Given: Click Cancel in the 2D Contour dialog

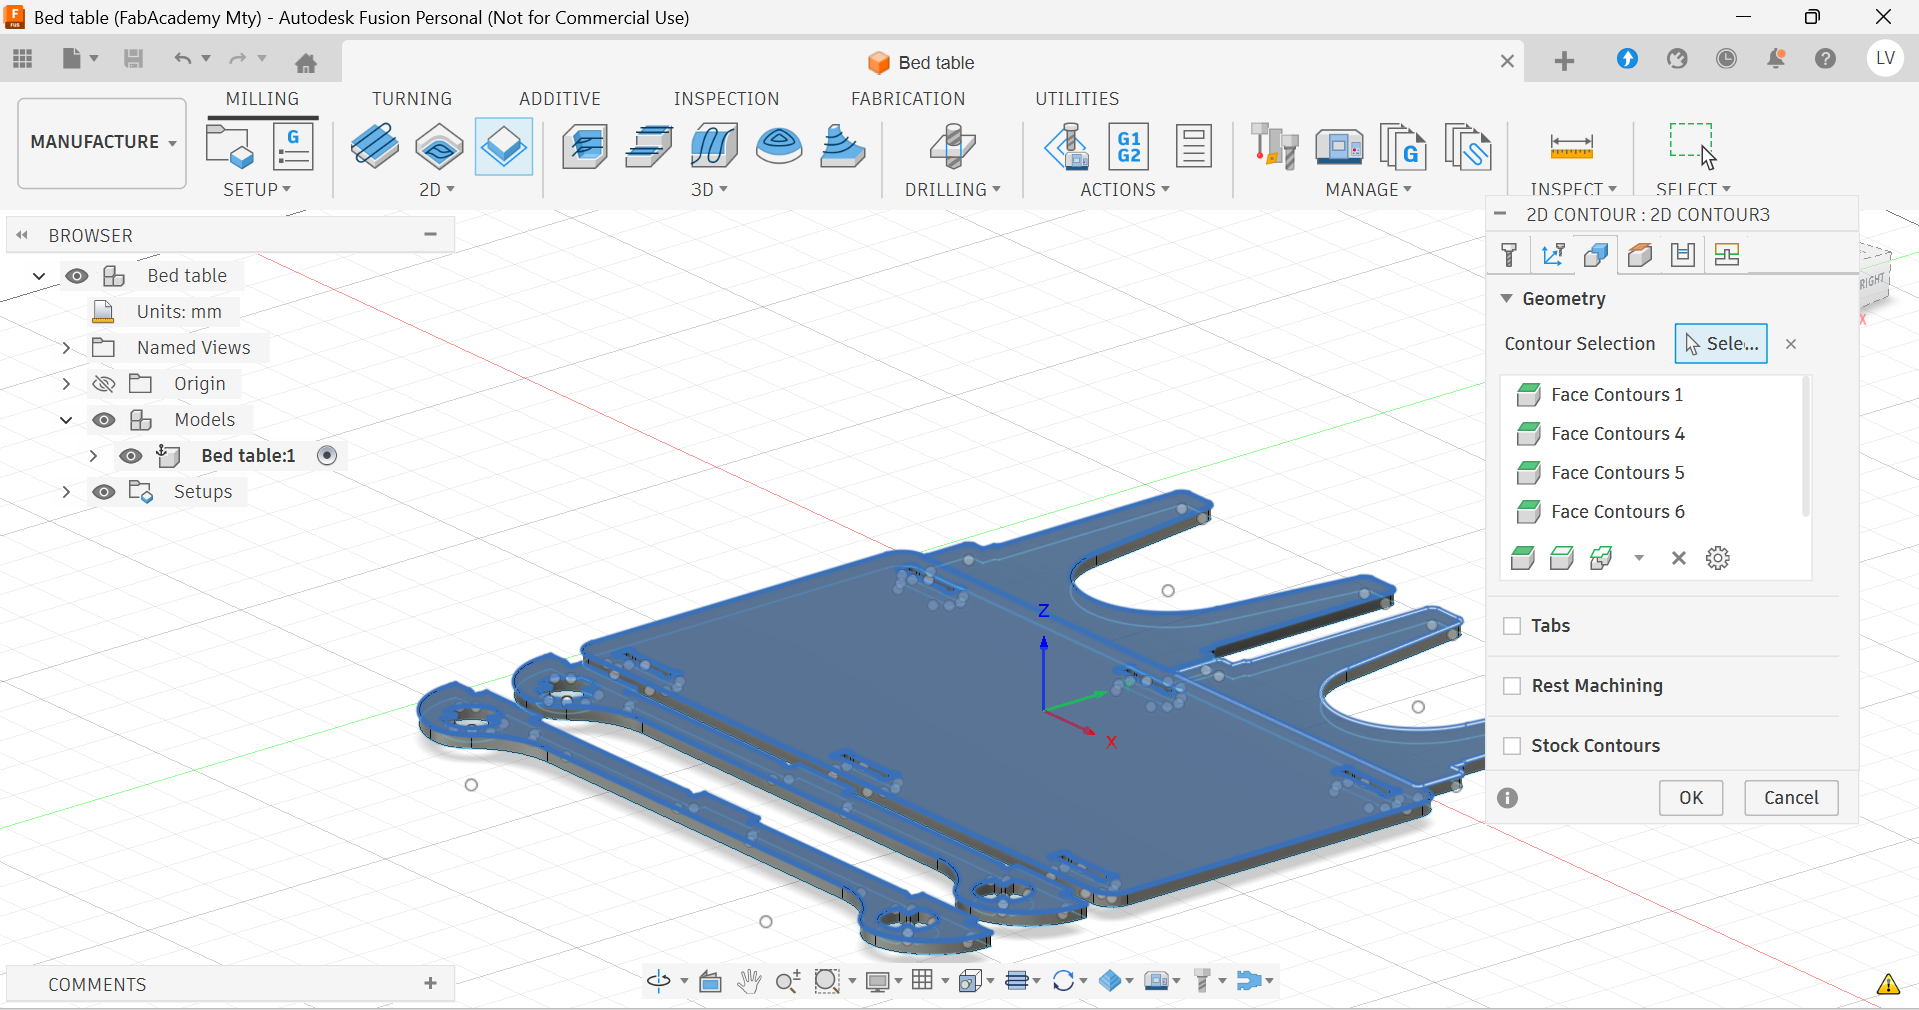Looking at the screenshot, I should click(1790, 798).
